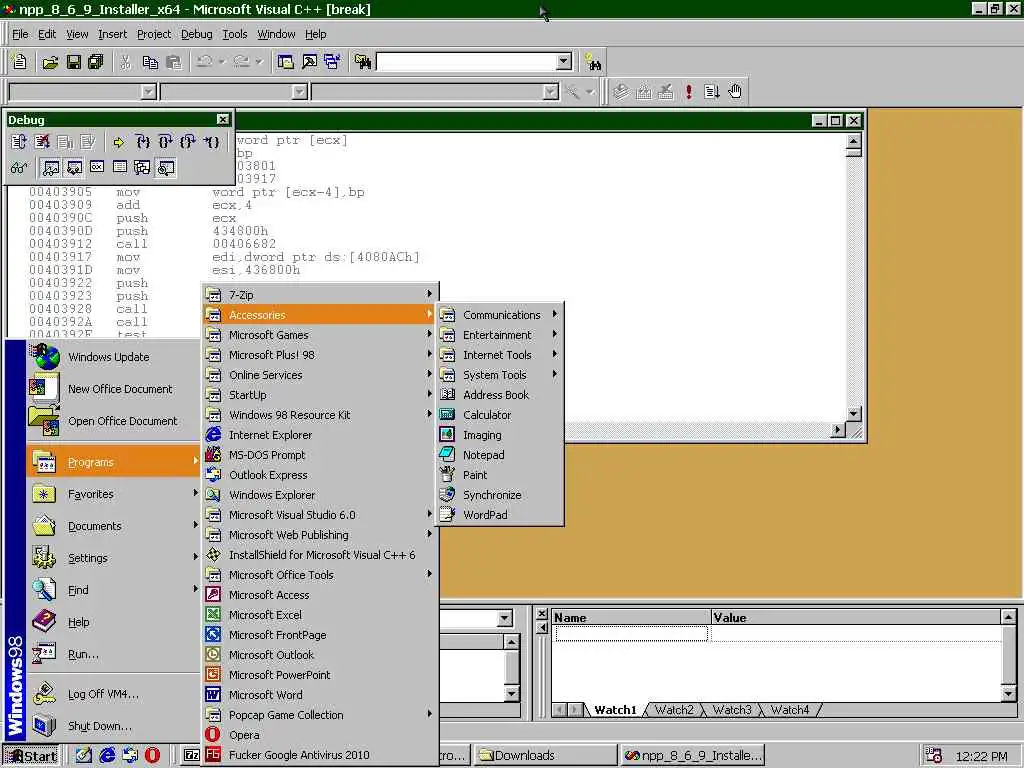Click the Find text input field
The width and height of the screenshot is (1024, 768).
tap(466, 62)
